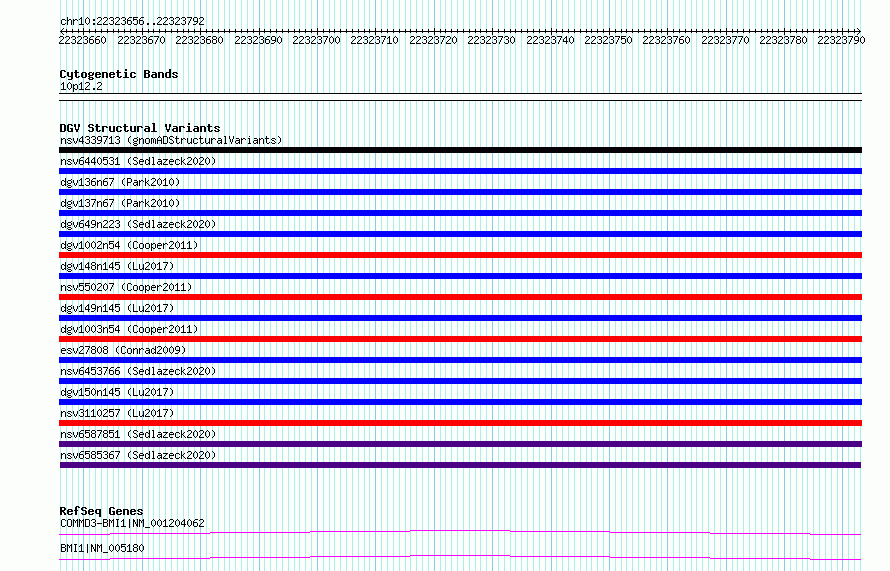This screenshot has width=890, height=571.
Task: Click ruler position 22323770
Action: click(725, 40)
